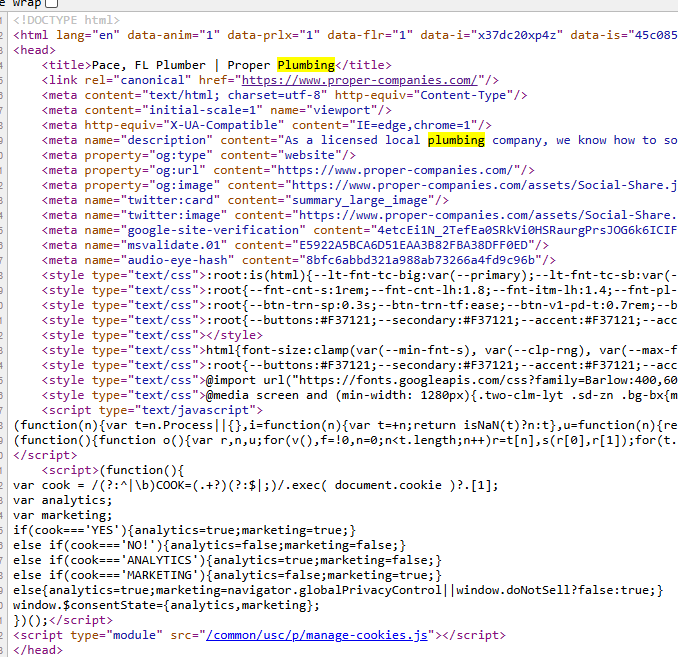Click the html font-size clamp style line
Screen dimensions: 678x657
click(x=360, y=350)
